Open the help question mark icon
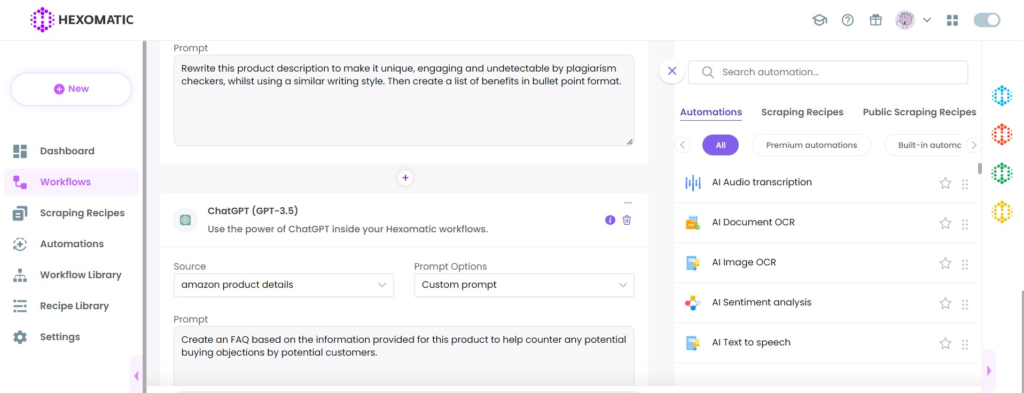 [x=848, y=20]
